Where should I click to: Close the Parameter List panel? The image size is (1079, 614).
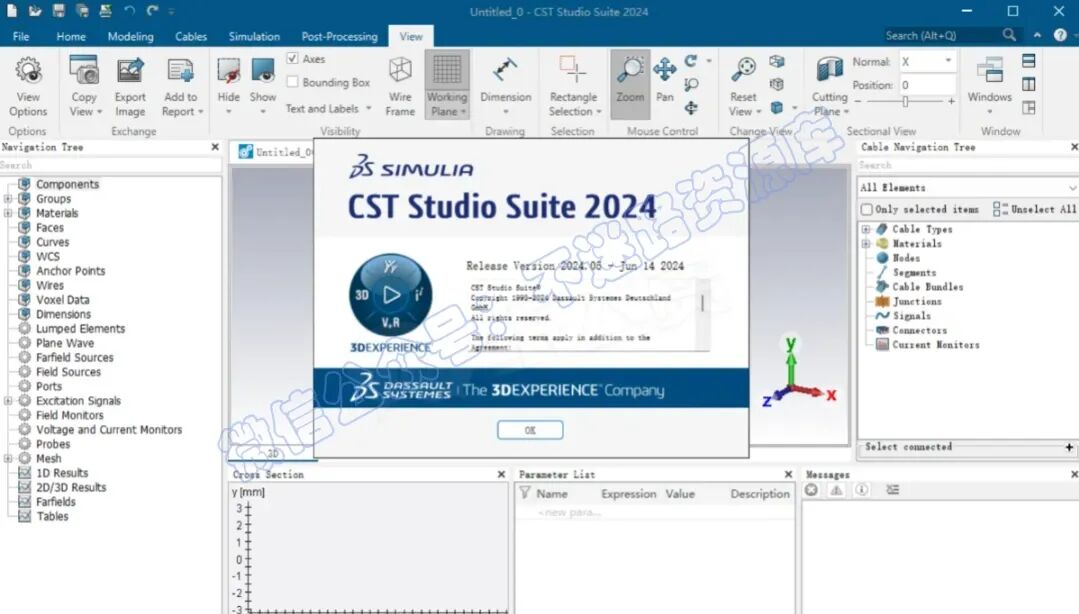click(x=788, y=474)
